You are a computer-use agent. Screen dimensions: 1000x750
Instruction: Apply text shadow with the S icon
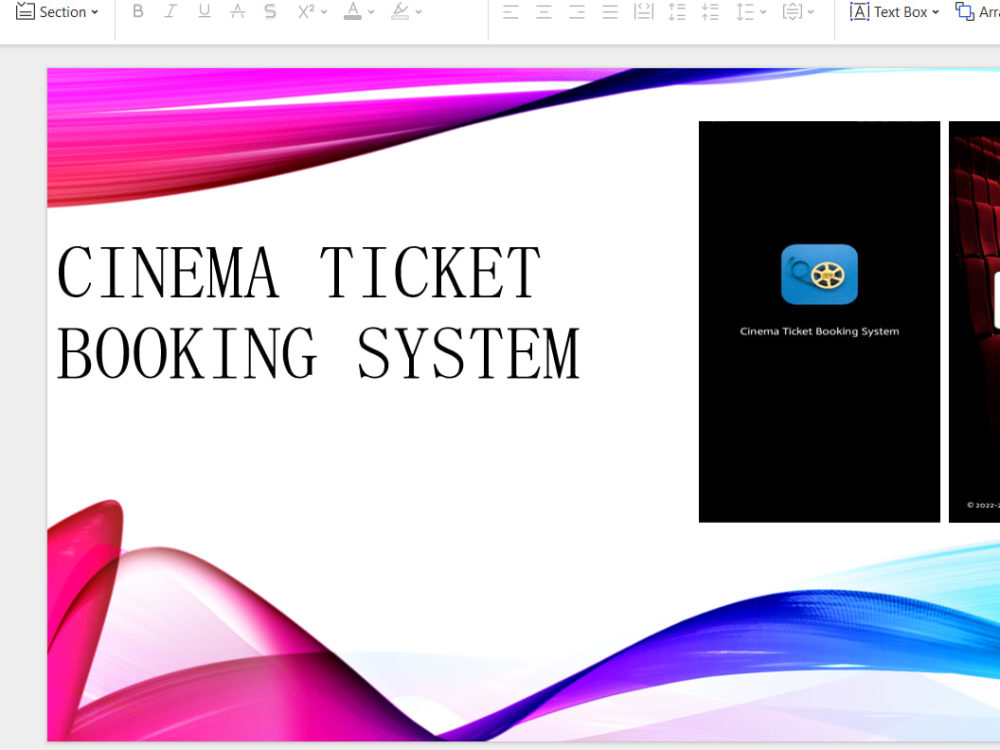pyautogui.click(x=270, y=11)
